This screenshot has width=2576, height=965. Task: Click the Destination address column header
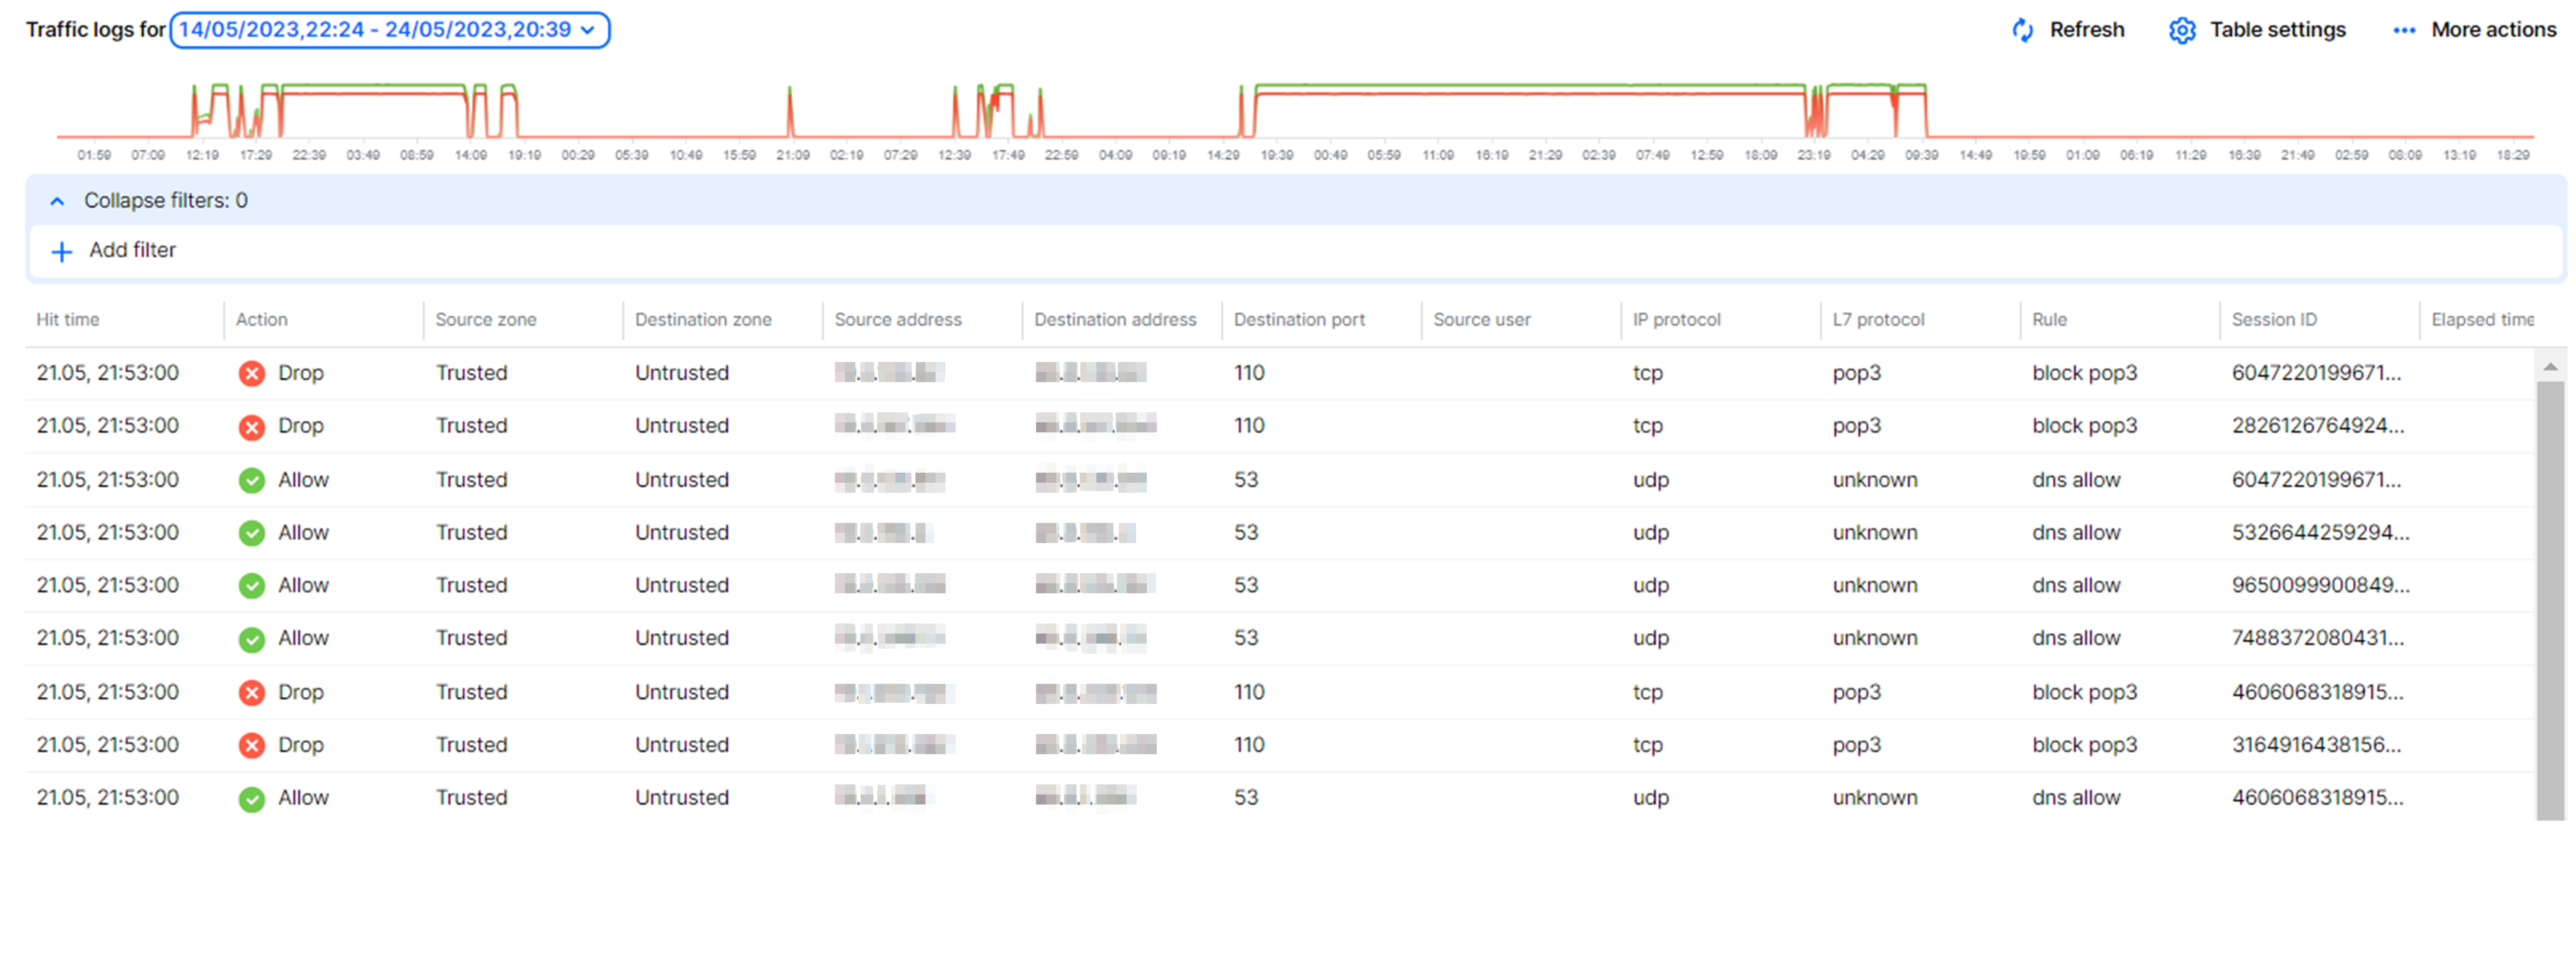(1115, 320)
